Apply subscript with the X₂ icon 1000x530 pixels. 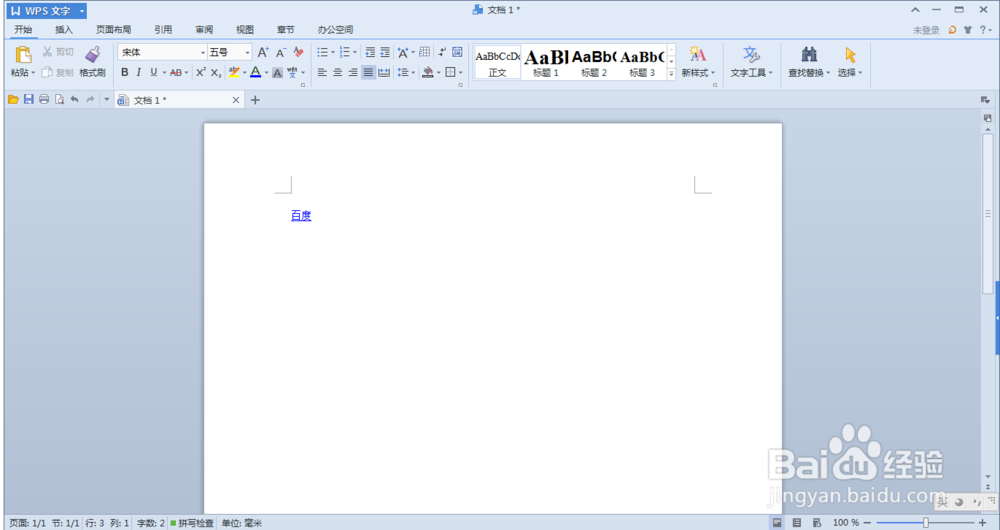click(216, 73)
